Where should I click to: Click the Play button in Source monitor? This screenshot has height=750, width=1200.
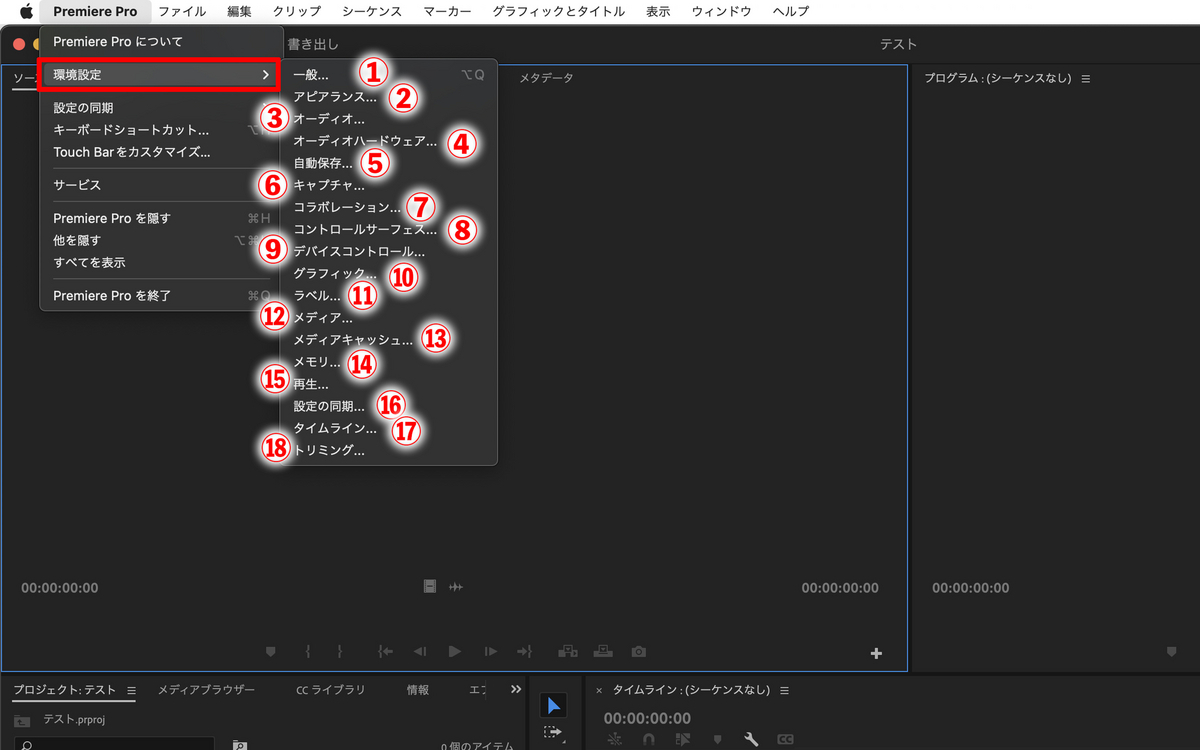455,651
